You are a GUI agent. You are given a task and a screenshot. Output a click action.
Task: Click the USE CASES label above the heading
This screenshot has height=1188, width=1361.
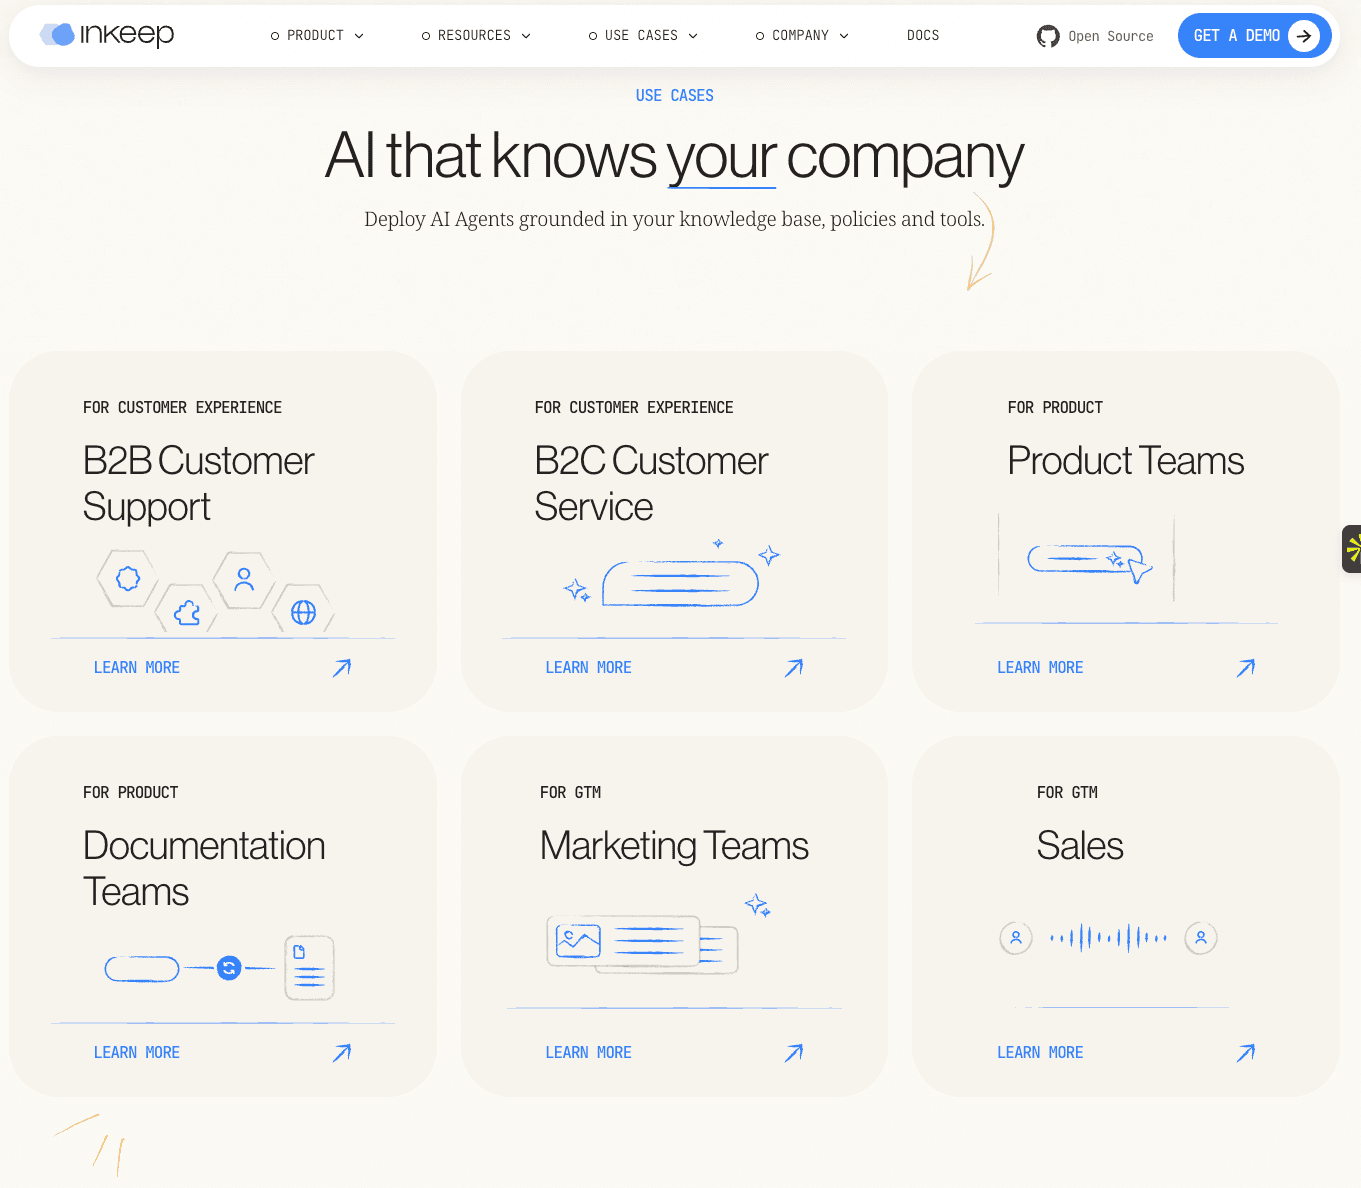674,95
